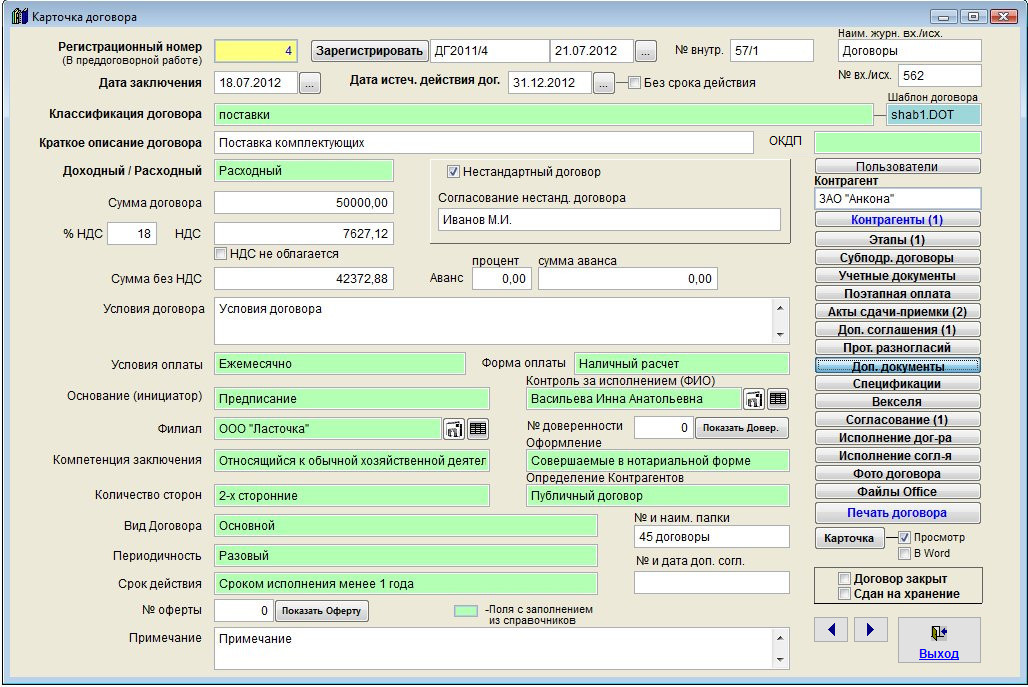Viewport: 1028px width, 687px height.
Task: Click the Печать договора button
Action: tap(897, 513)
